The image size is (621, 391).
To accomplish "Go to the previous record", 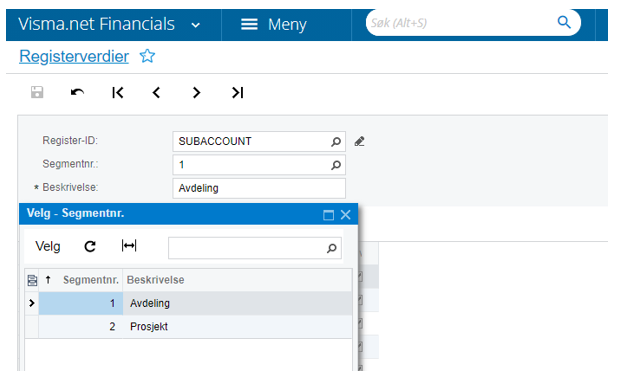I will [156, 93].
